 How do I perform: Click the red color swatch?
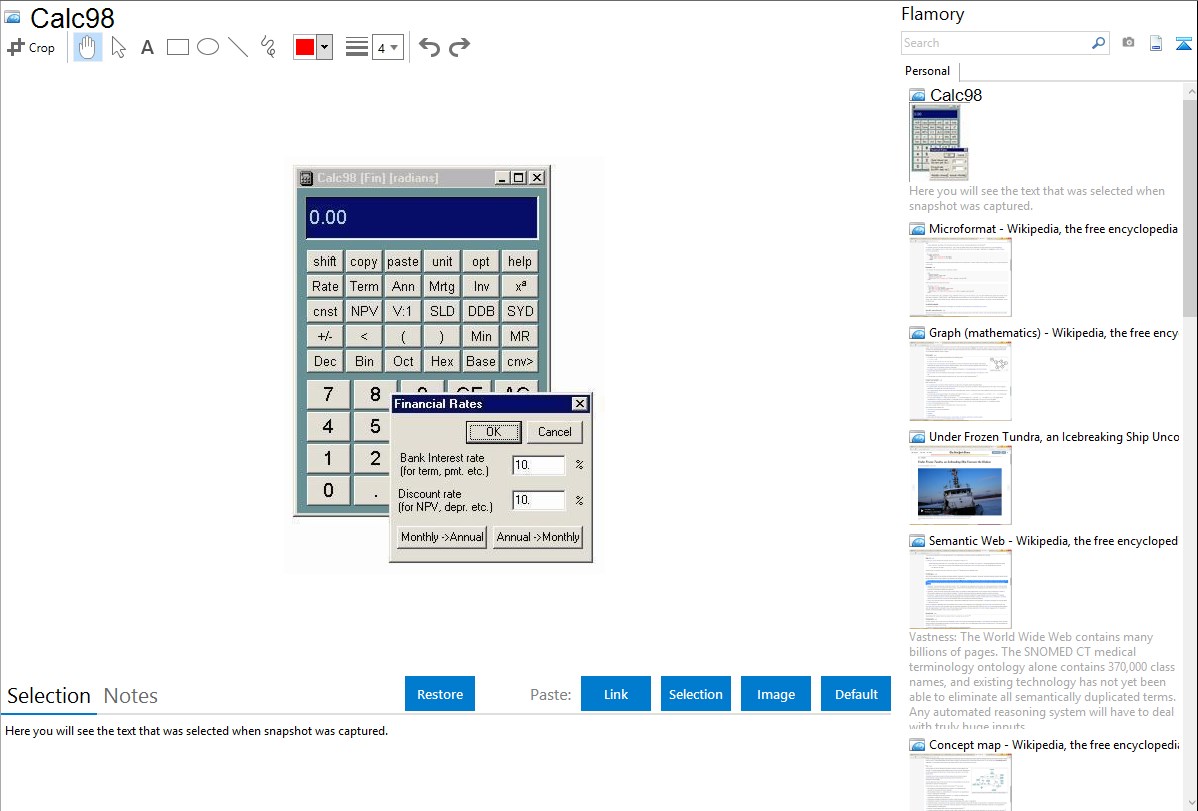click(x=304, y=47)
